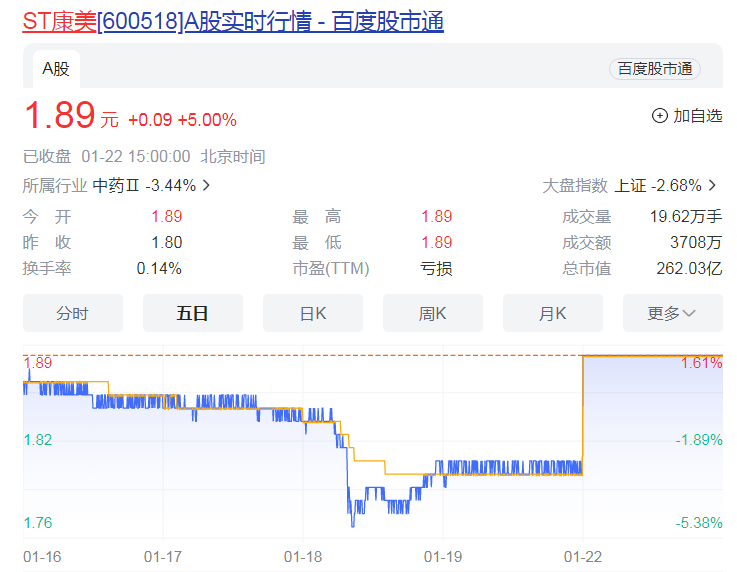Switch to the 日K chart tab
737x572 pixels.
tap(313, 313)
